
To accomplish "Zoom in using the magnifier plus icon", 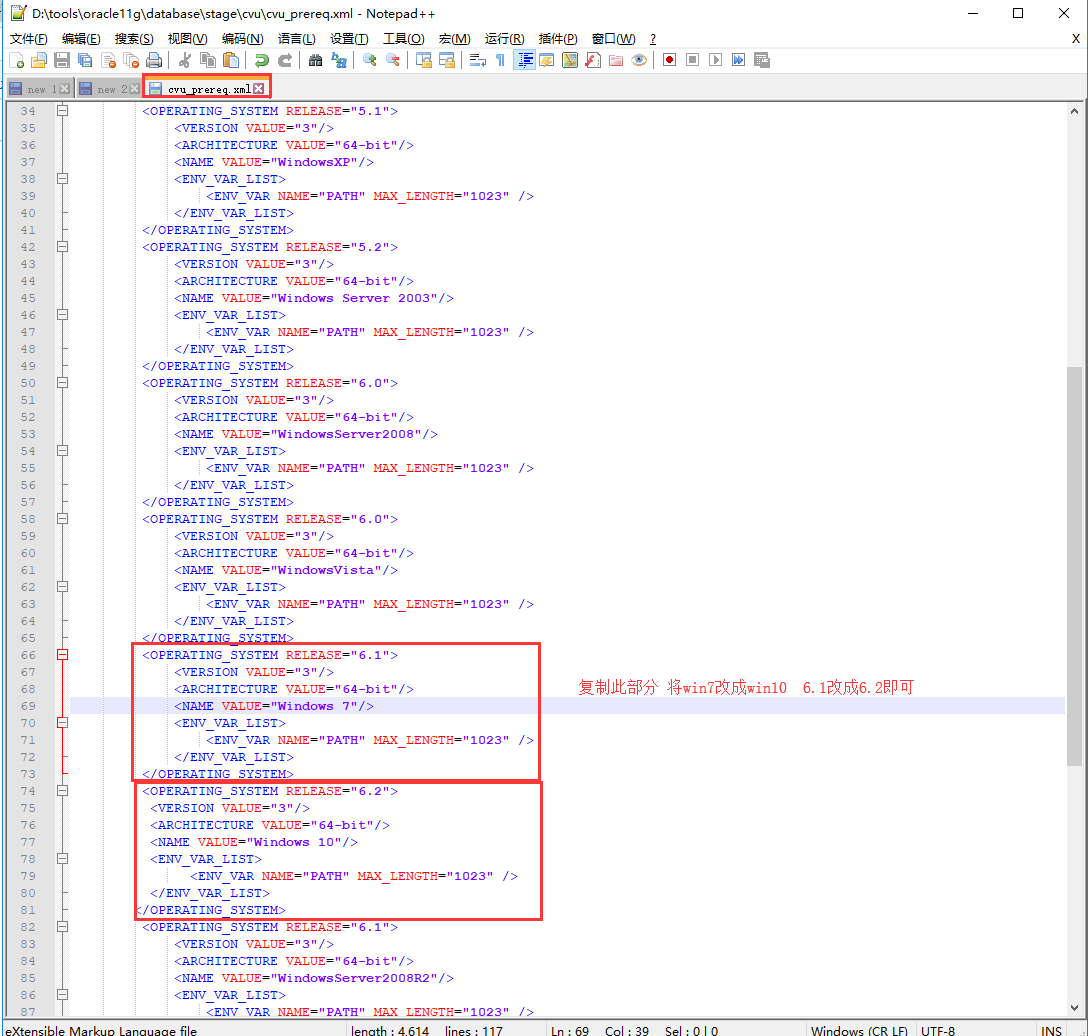I will pos(369,60).
